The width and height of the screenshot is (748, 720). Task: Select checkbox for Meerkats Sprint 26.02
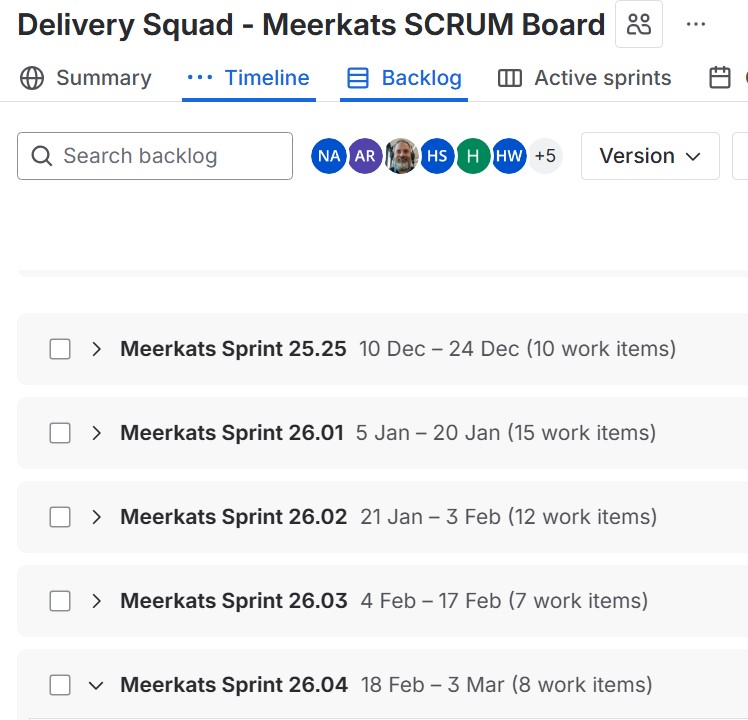pyautogui.click(x=60, y=517)
